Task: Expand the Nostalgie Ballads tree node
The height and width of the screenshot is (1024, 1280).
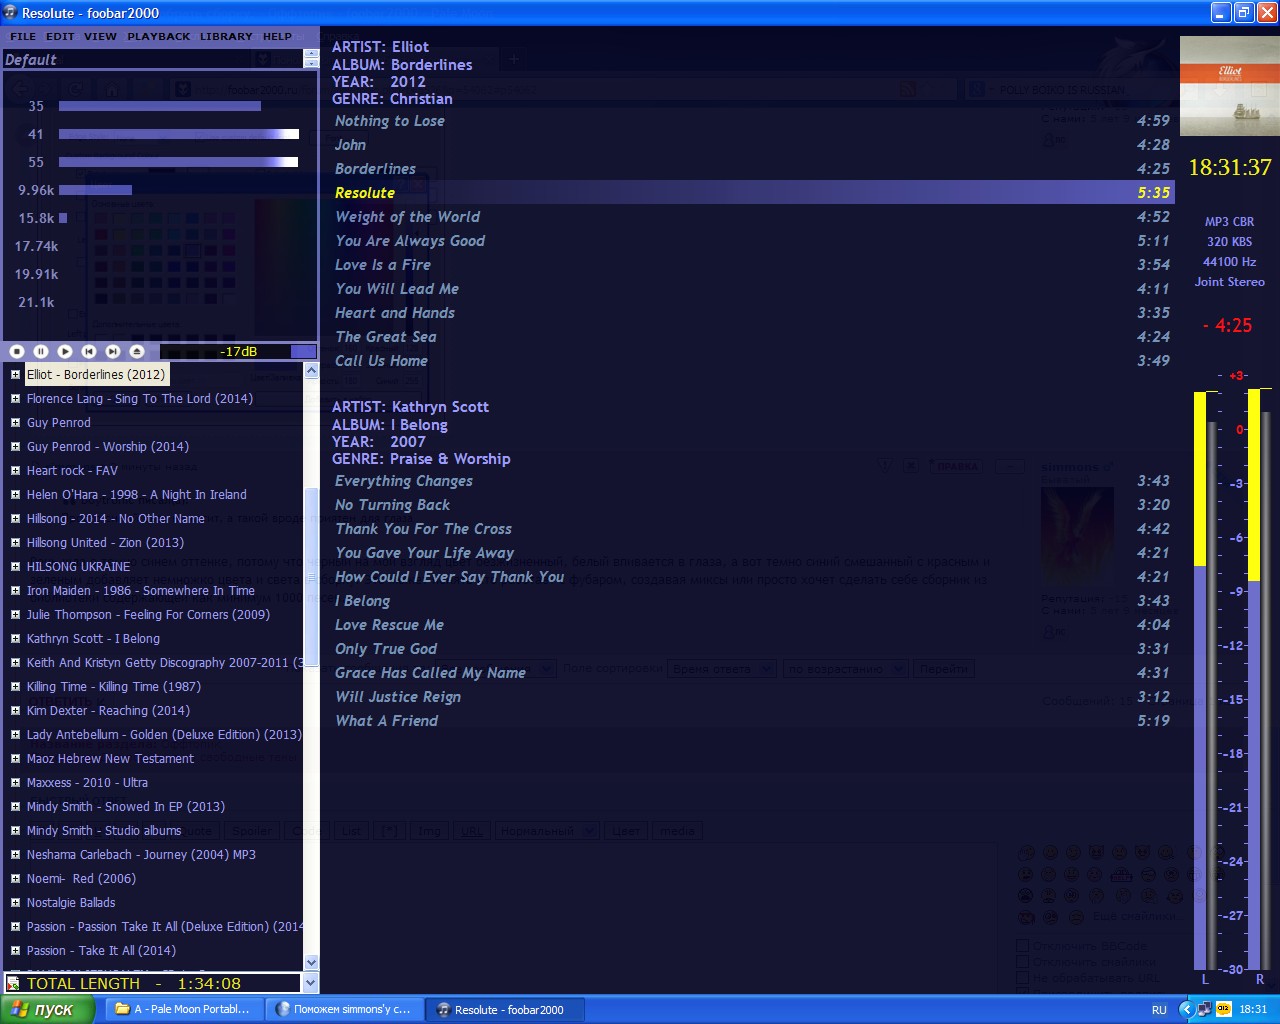Action: click(x=15, y=903)
